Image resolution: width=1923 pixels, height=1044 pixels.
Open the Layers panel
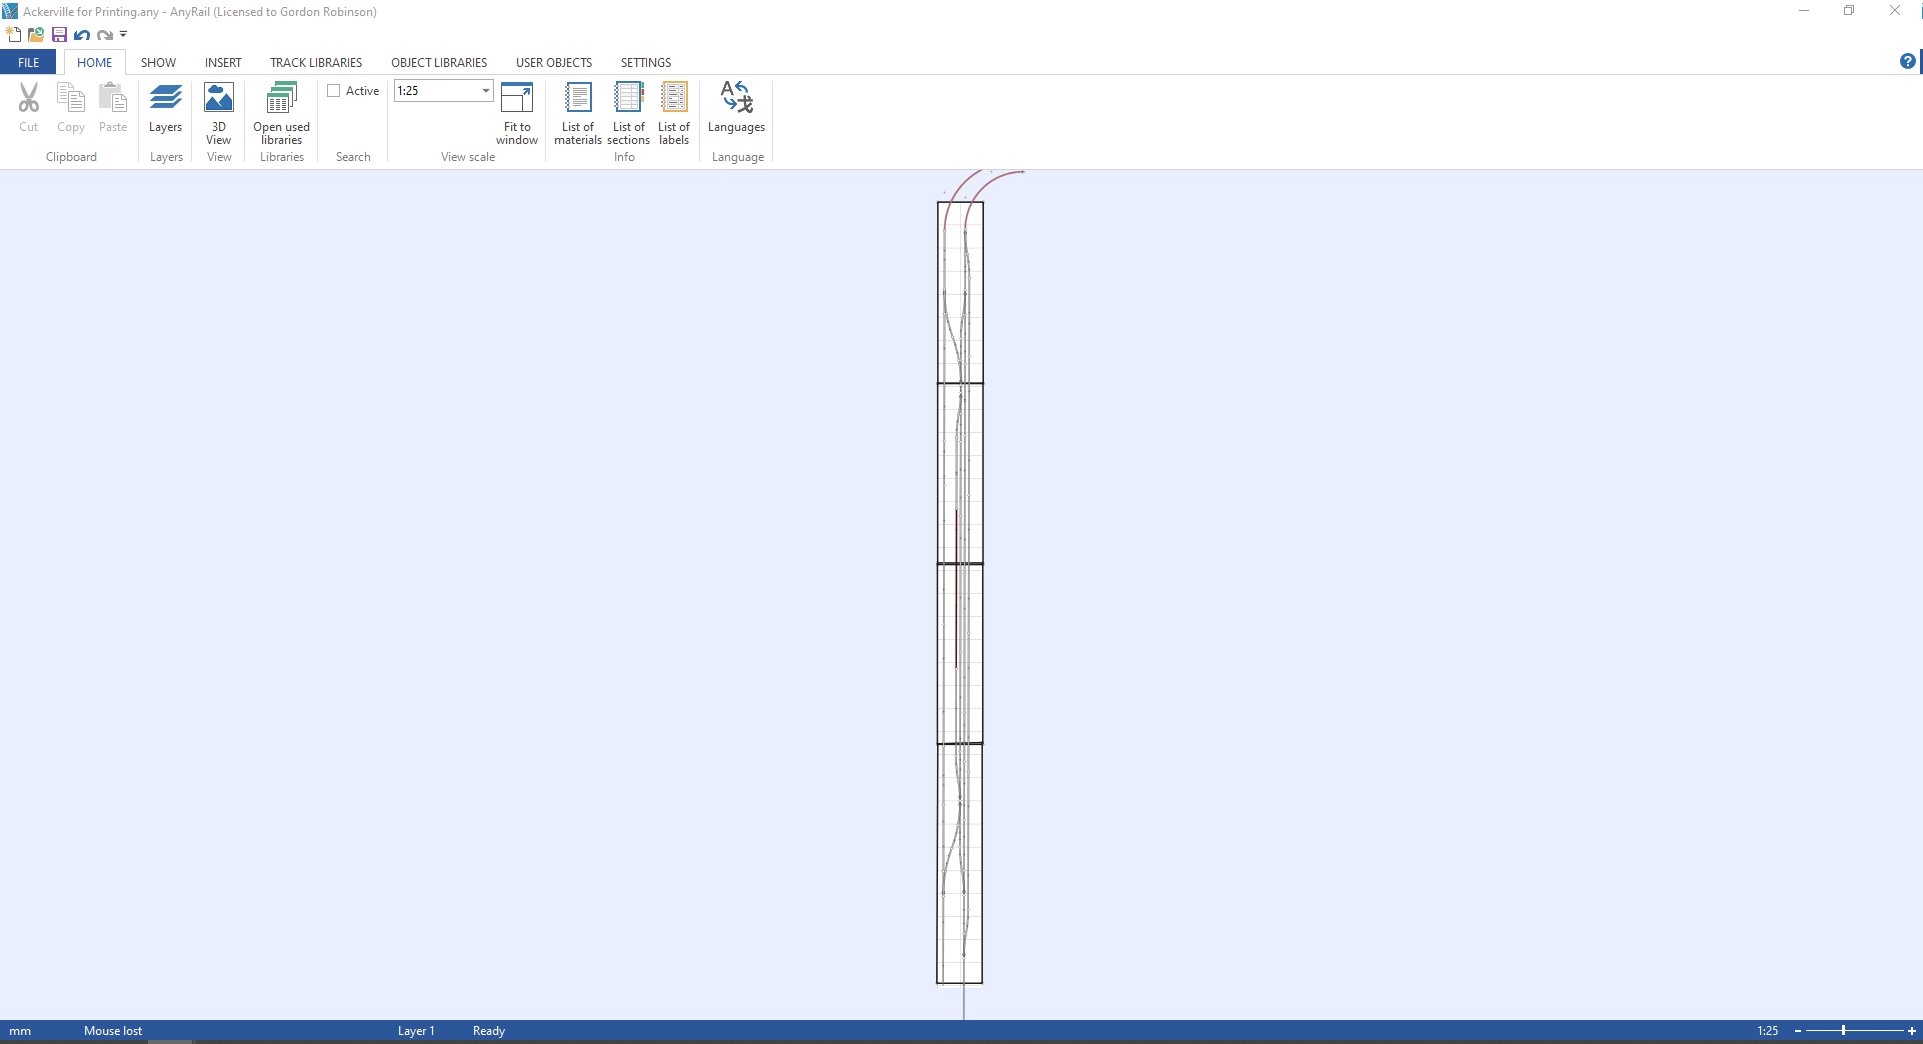click(165, 108)
